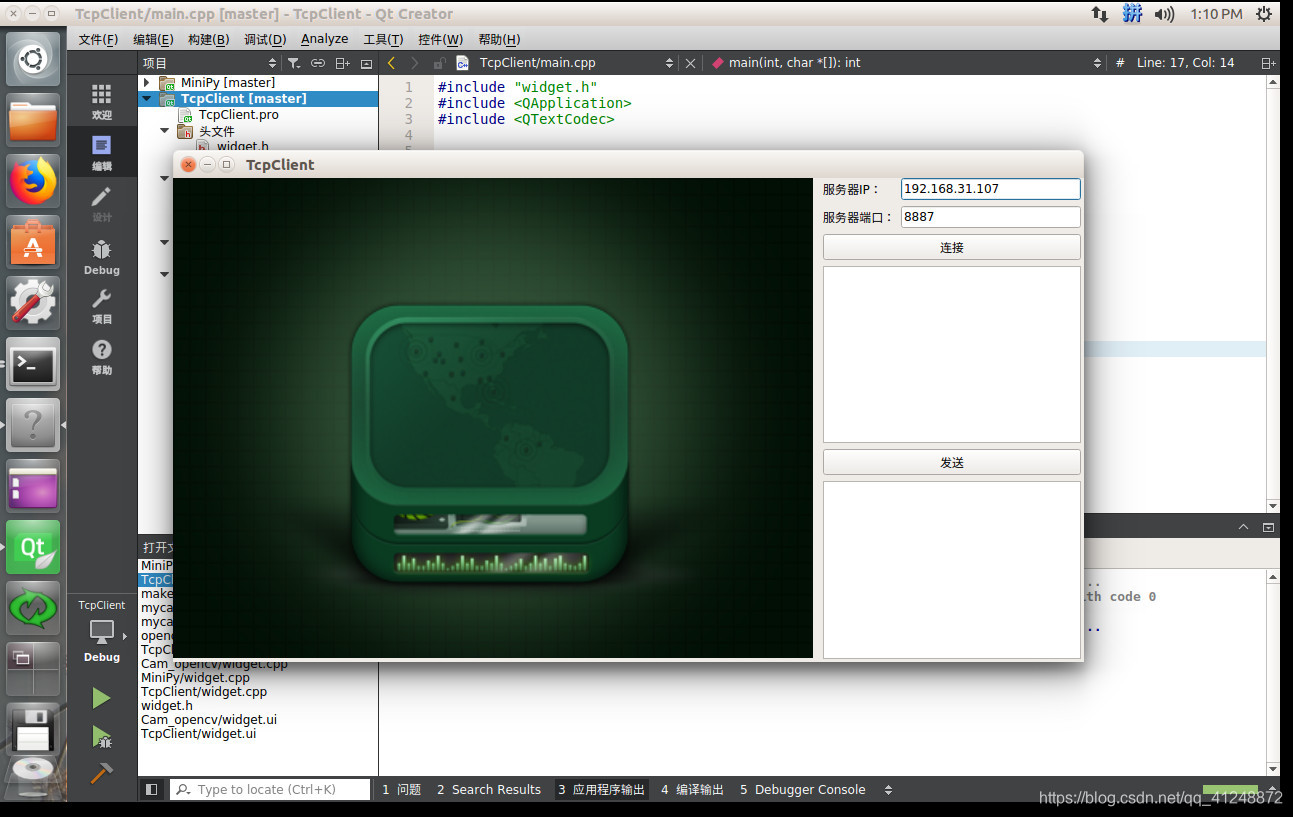This screenshot has width=1293, height=817.
Task: Open the Welcome (欢迎) mode in Qt Creator
Action: tap(101, 101)
